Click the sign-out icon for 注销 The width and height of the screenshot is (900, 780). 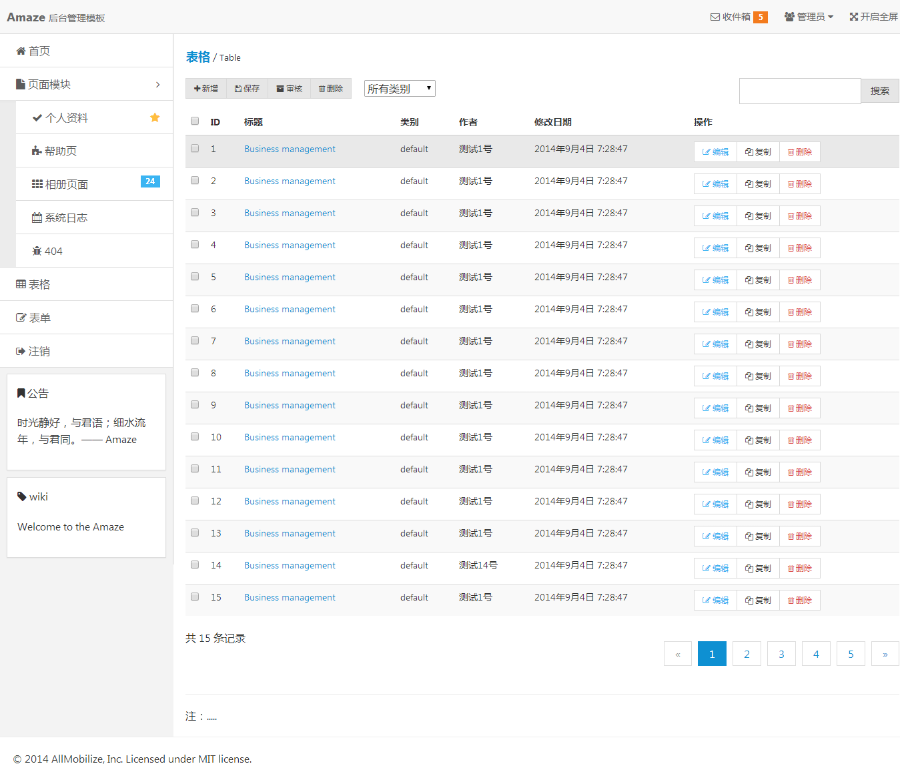pos(21,351)
